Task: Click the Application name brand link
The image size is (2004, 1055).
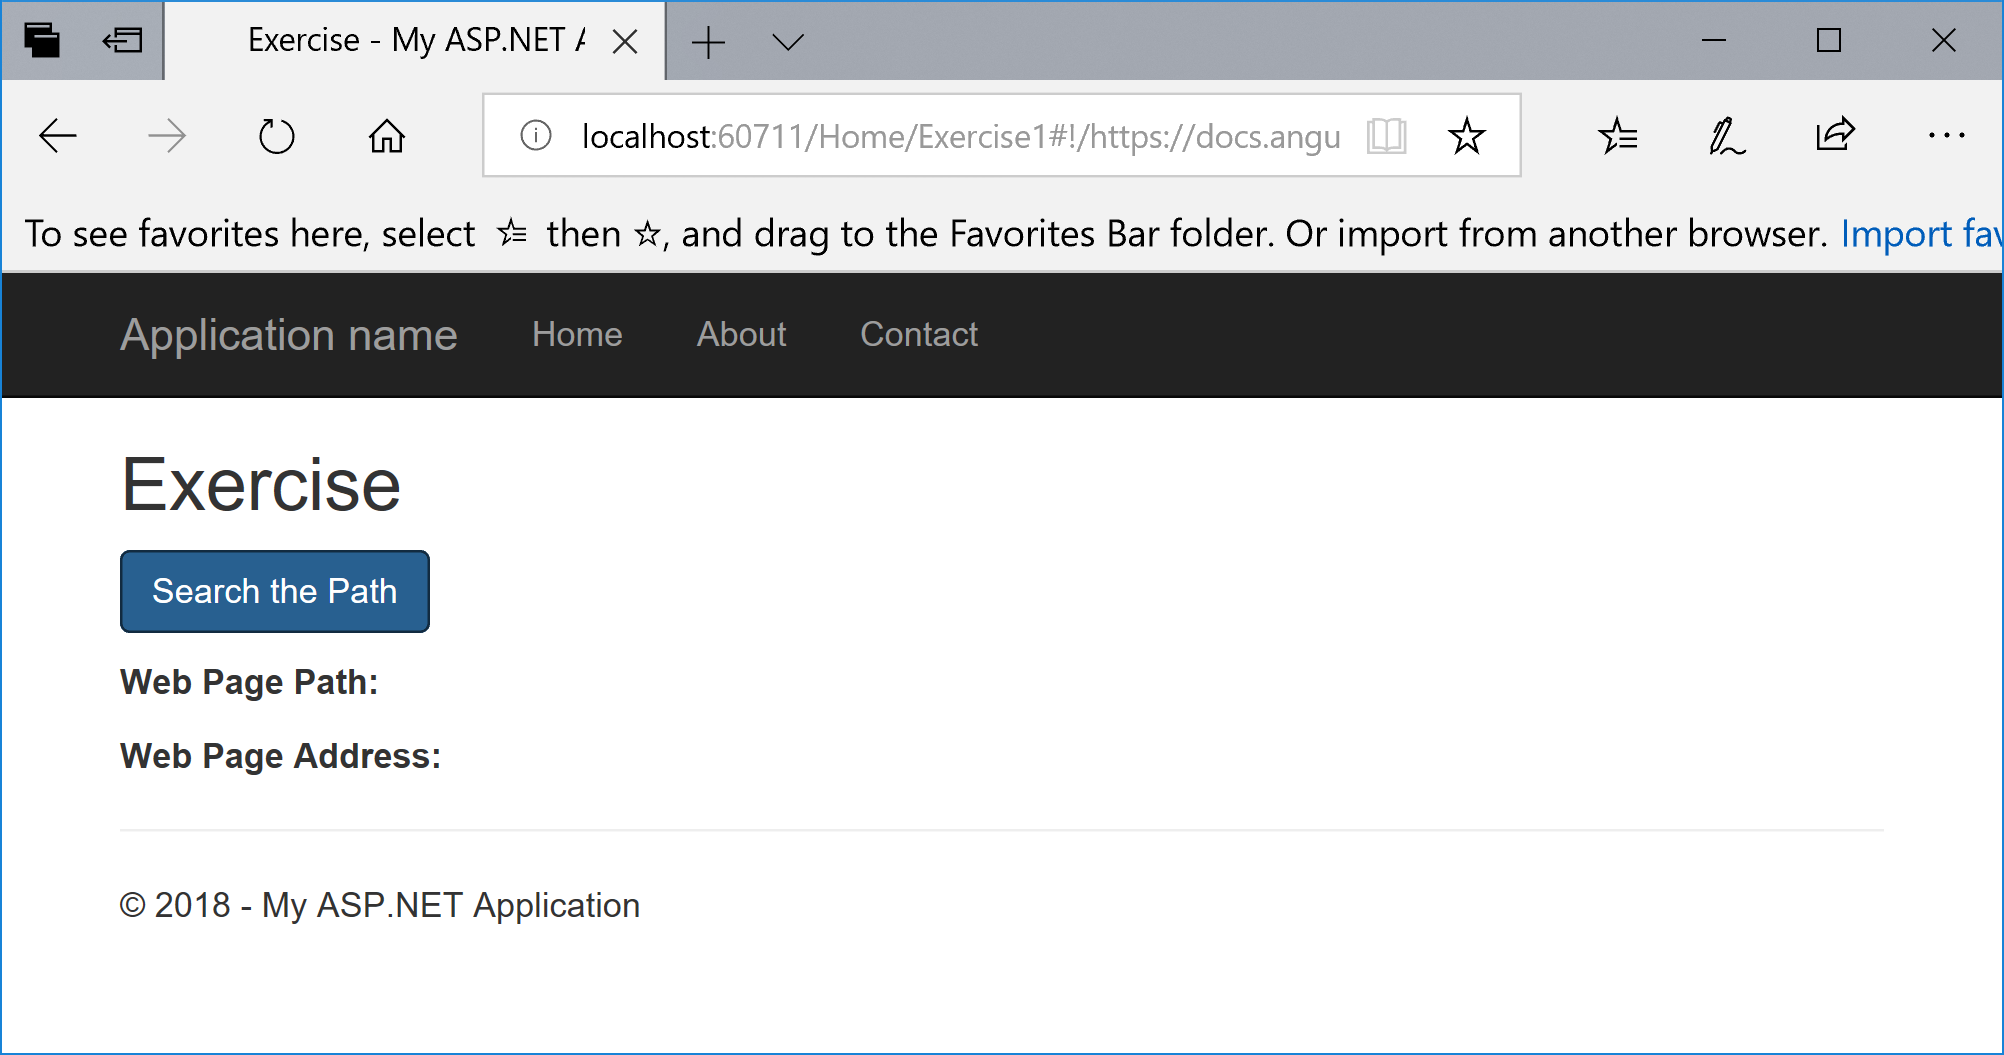Action: pyautogui.click(x=289, y=335)
